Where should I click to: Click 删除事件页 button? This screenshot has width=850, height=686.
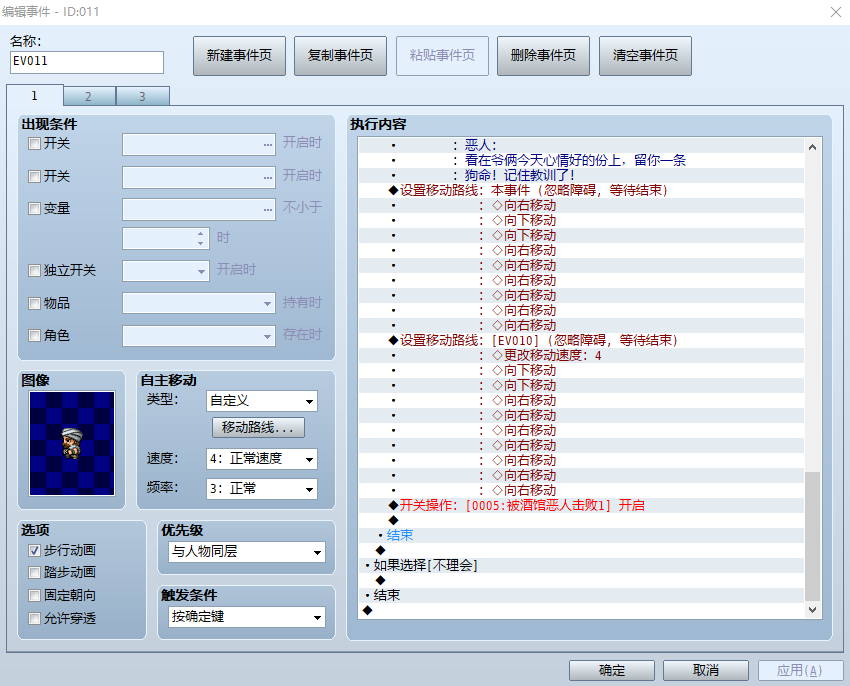pos(543,55)
